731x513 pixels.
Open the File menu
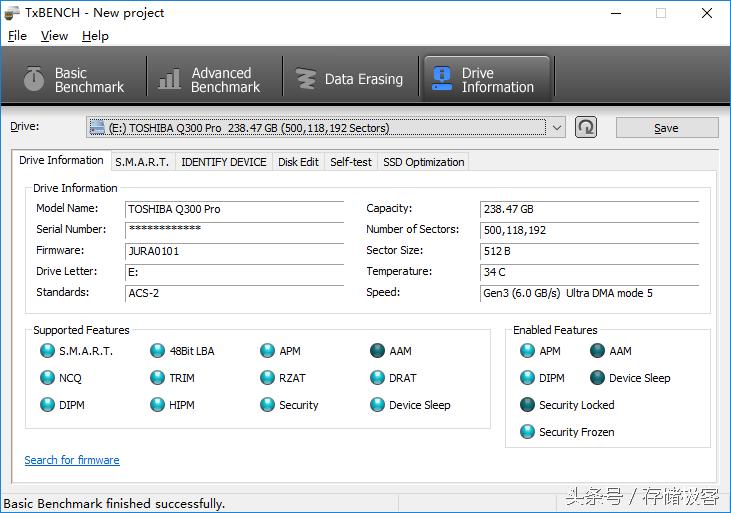17,36
